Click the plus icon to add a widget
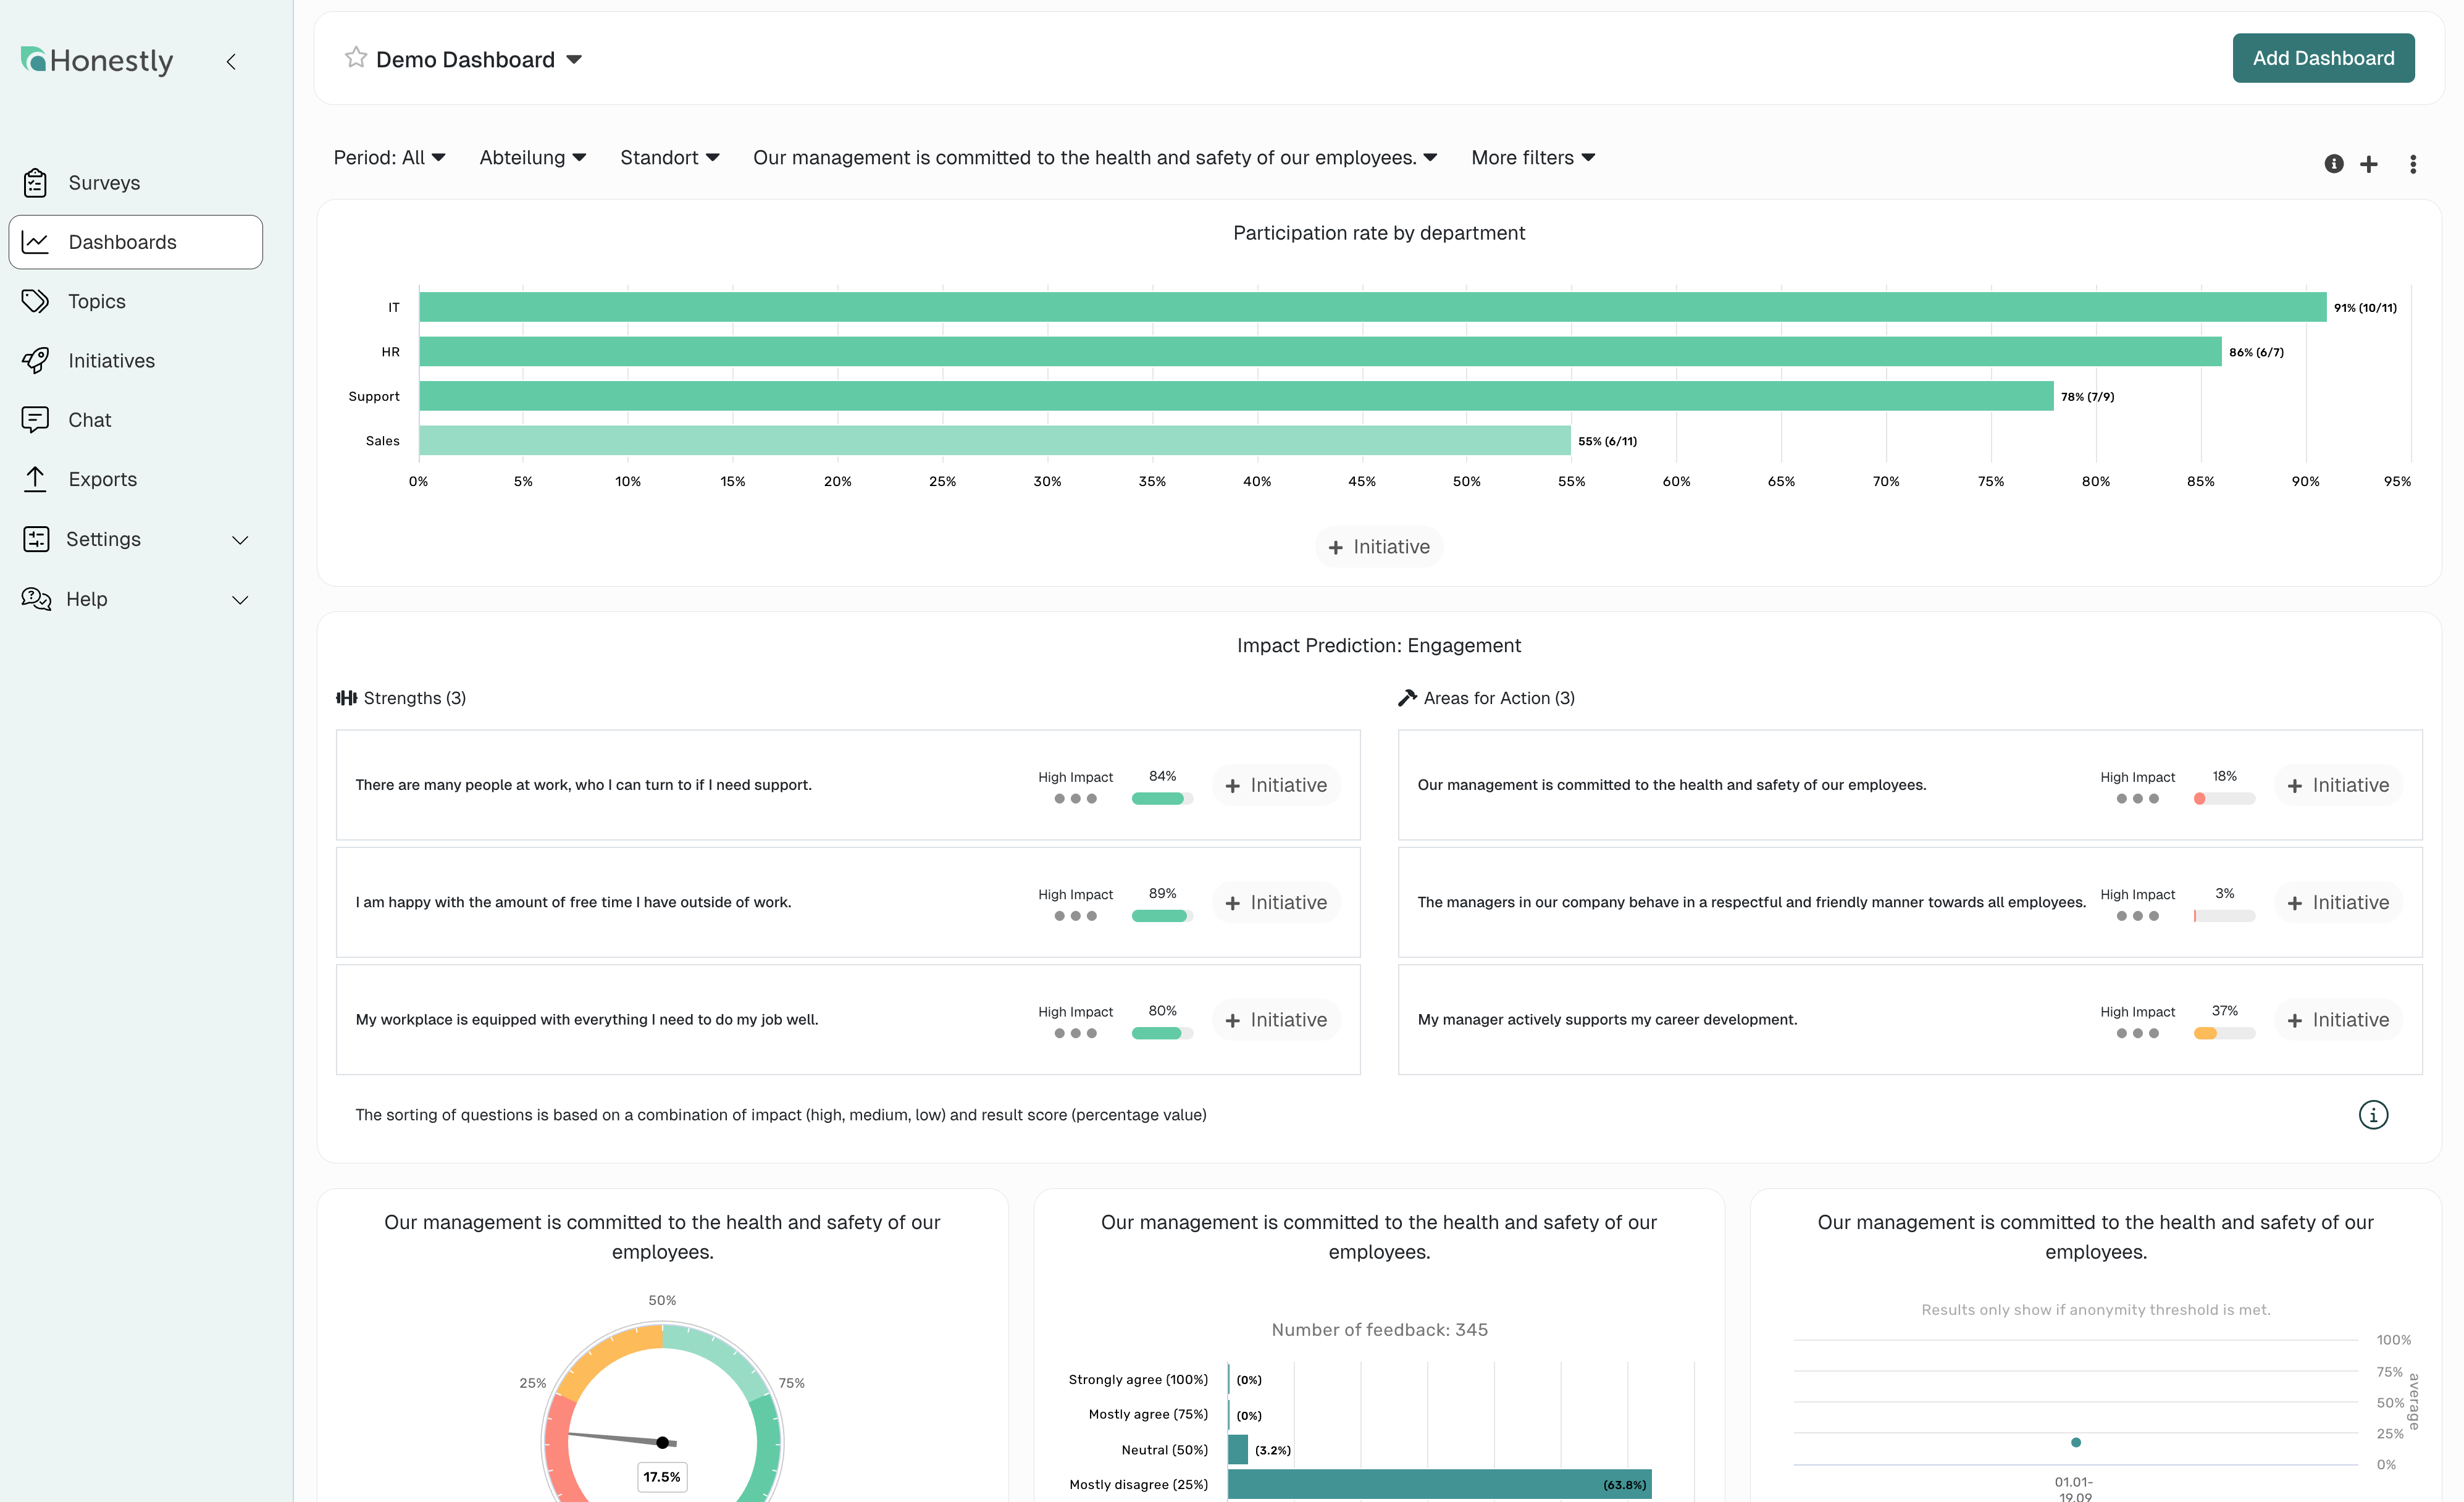The image size is (2464, 1502). pos(2370,163)
